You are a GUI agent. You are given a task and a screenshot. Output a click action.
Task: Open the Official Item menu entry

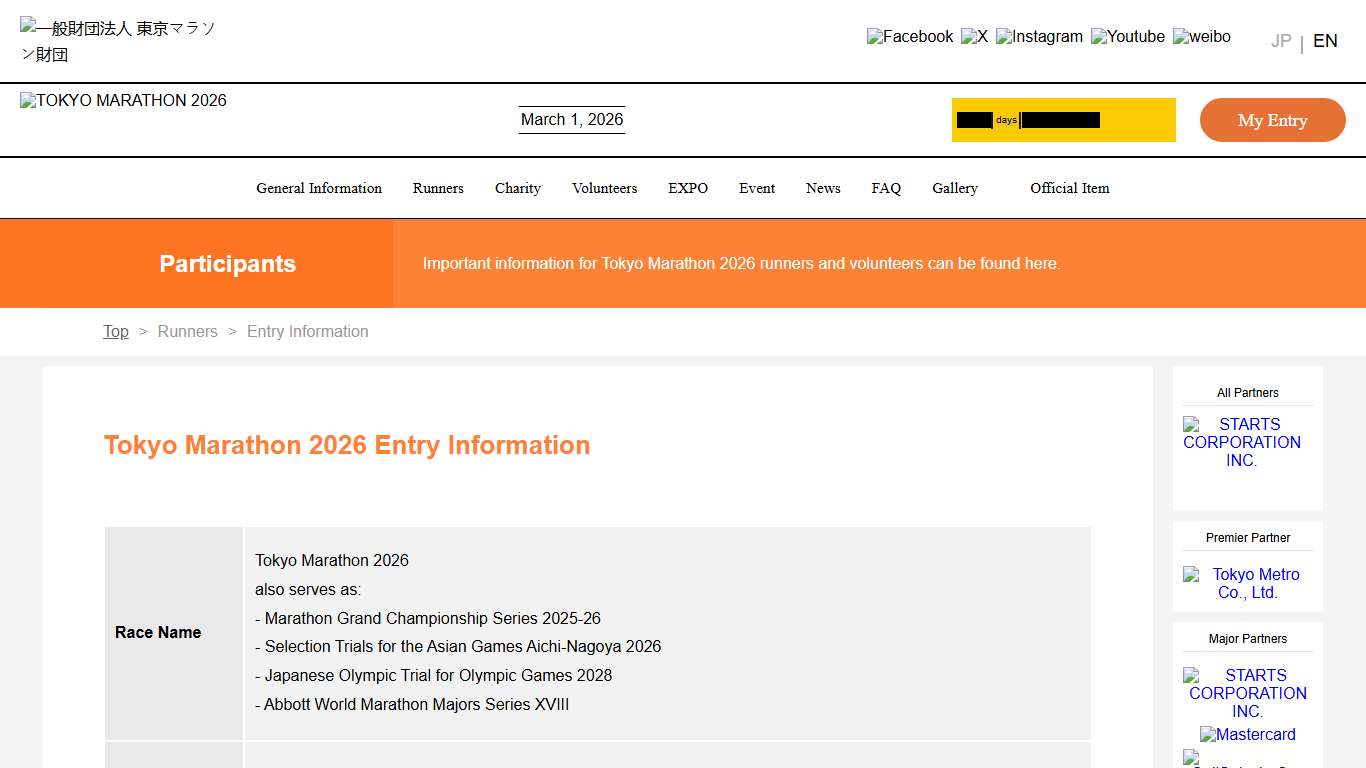pyautogui.click(x=1069, y=188)
